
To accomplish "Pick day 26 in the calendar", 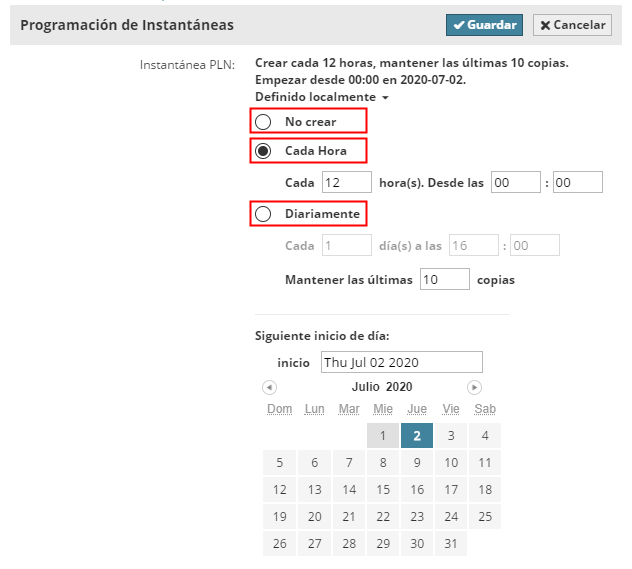I will click(280, 543).
